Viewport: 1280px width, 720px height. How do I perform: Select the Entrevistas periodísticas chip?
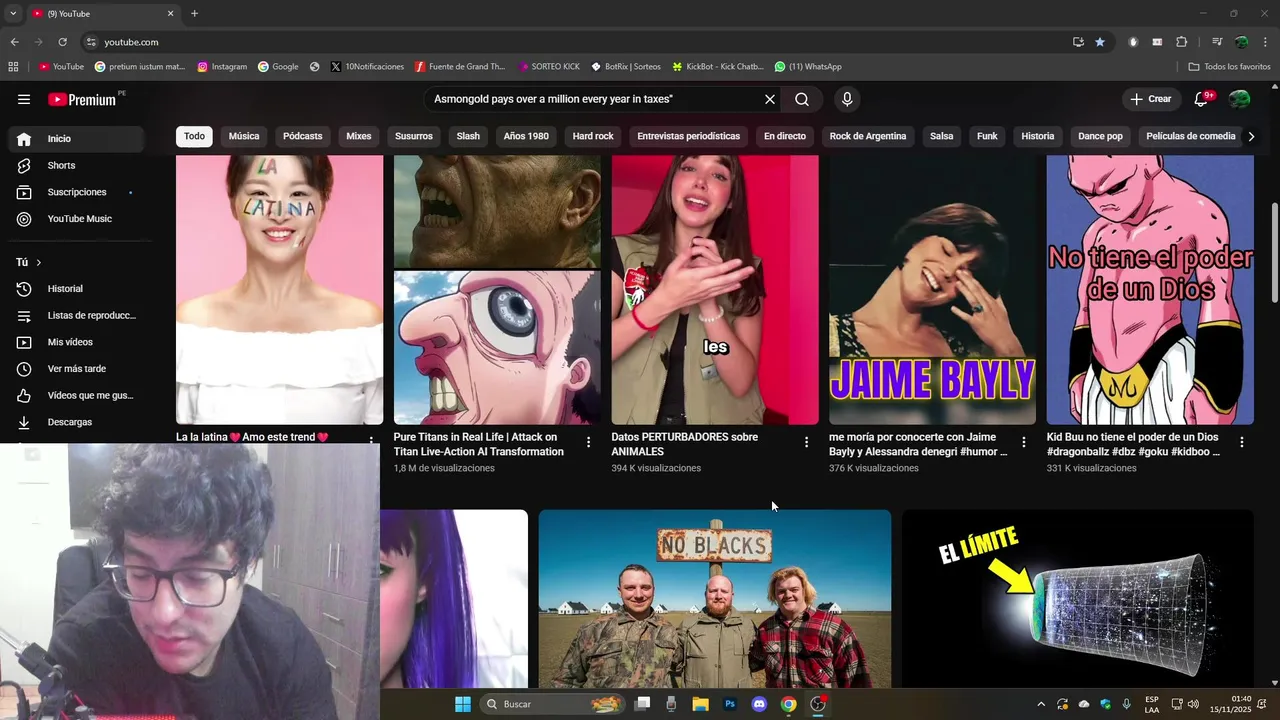click(x=689, y=136)
